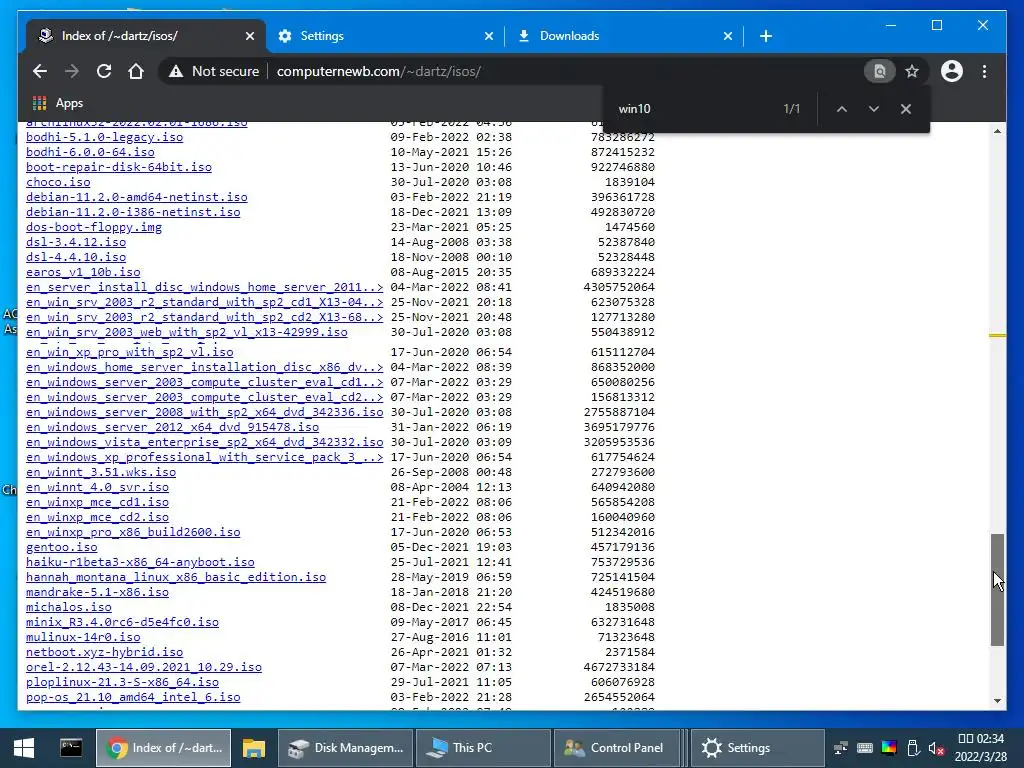
Task: Click the USB safely remove tray icon
Action: pyautogui.click(x=913, y=748)
